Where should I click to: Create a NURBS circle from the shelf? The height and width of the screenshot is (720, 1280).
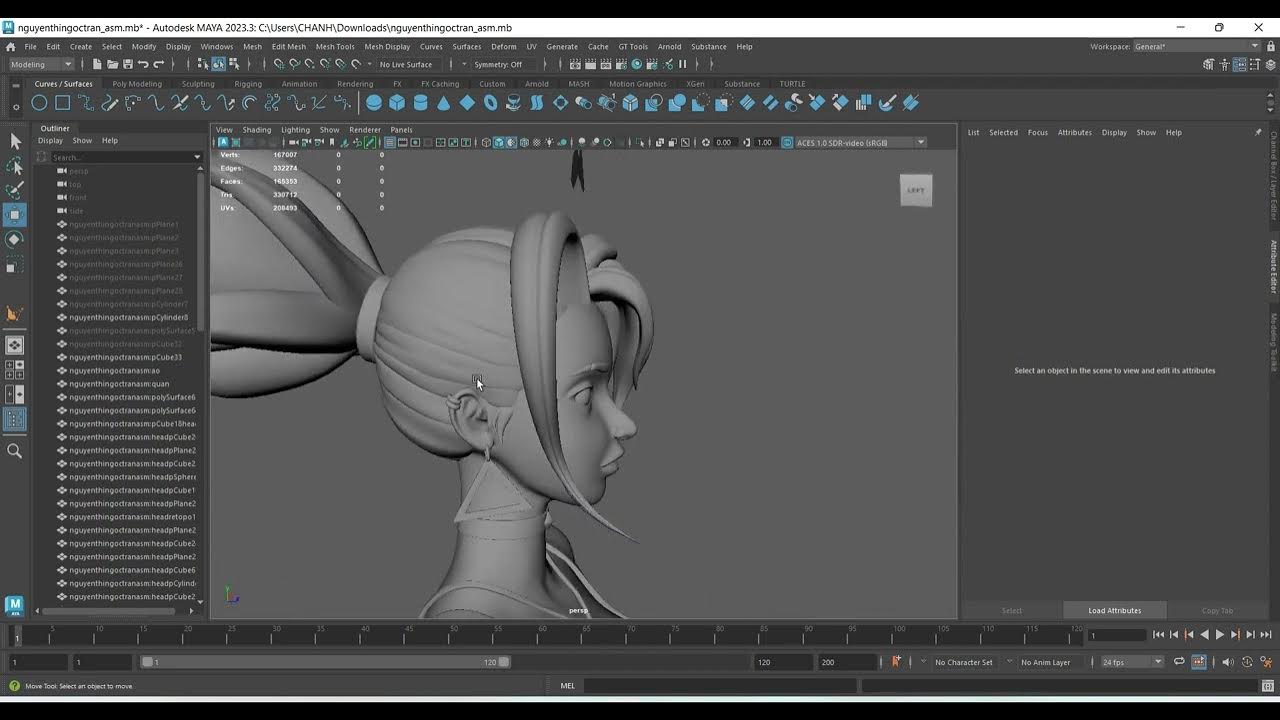39,103
